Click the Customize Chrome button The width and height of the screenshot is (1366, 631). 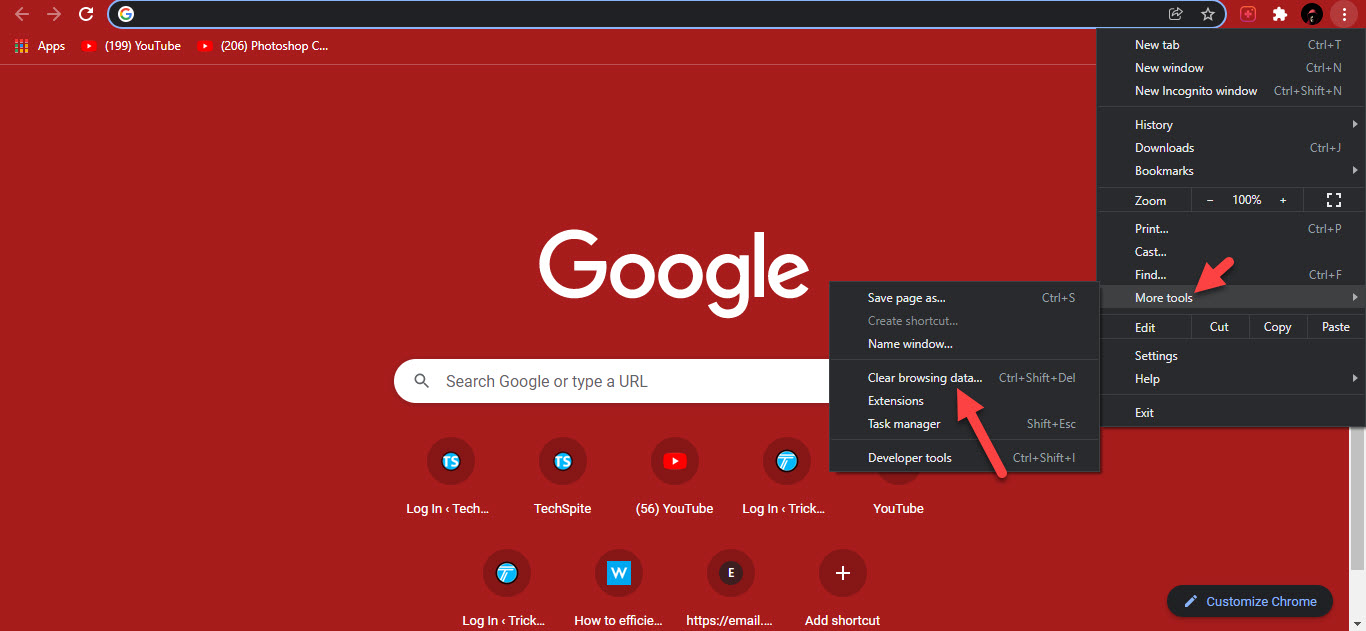[1250, 601]
